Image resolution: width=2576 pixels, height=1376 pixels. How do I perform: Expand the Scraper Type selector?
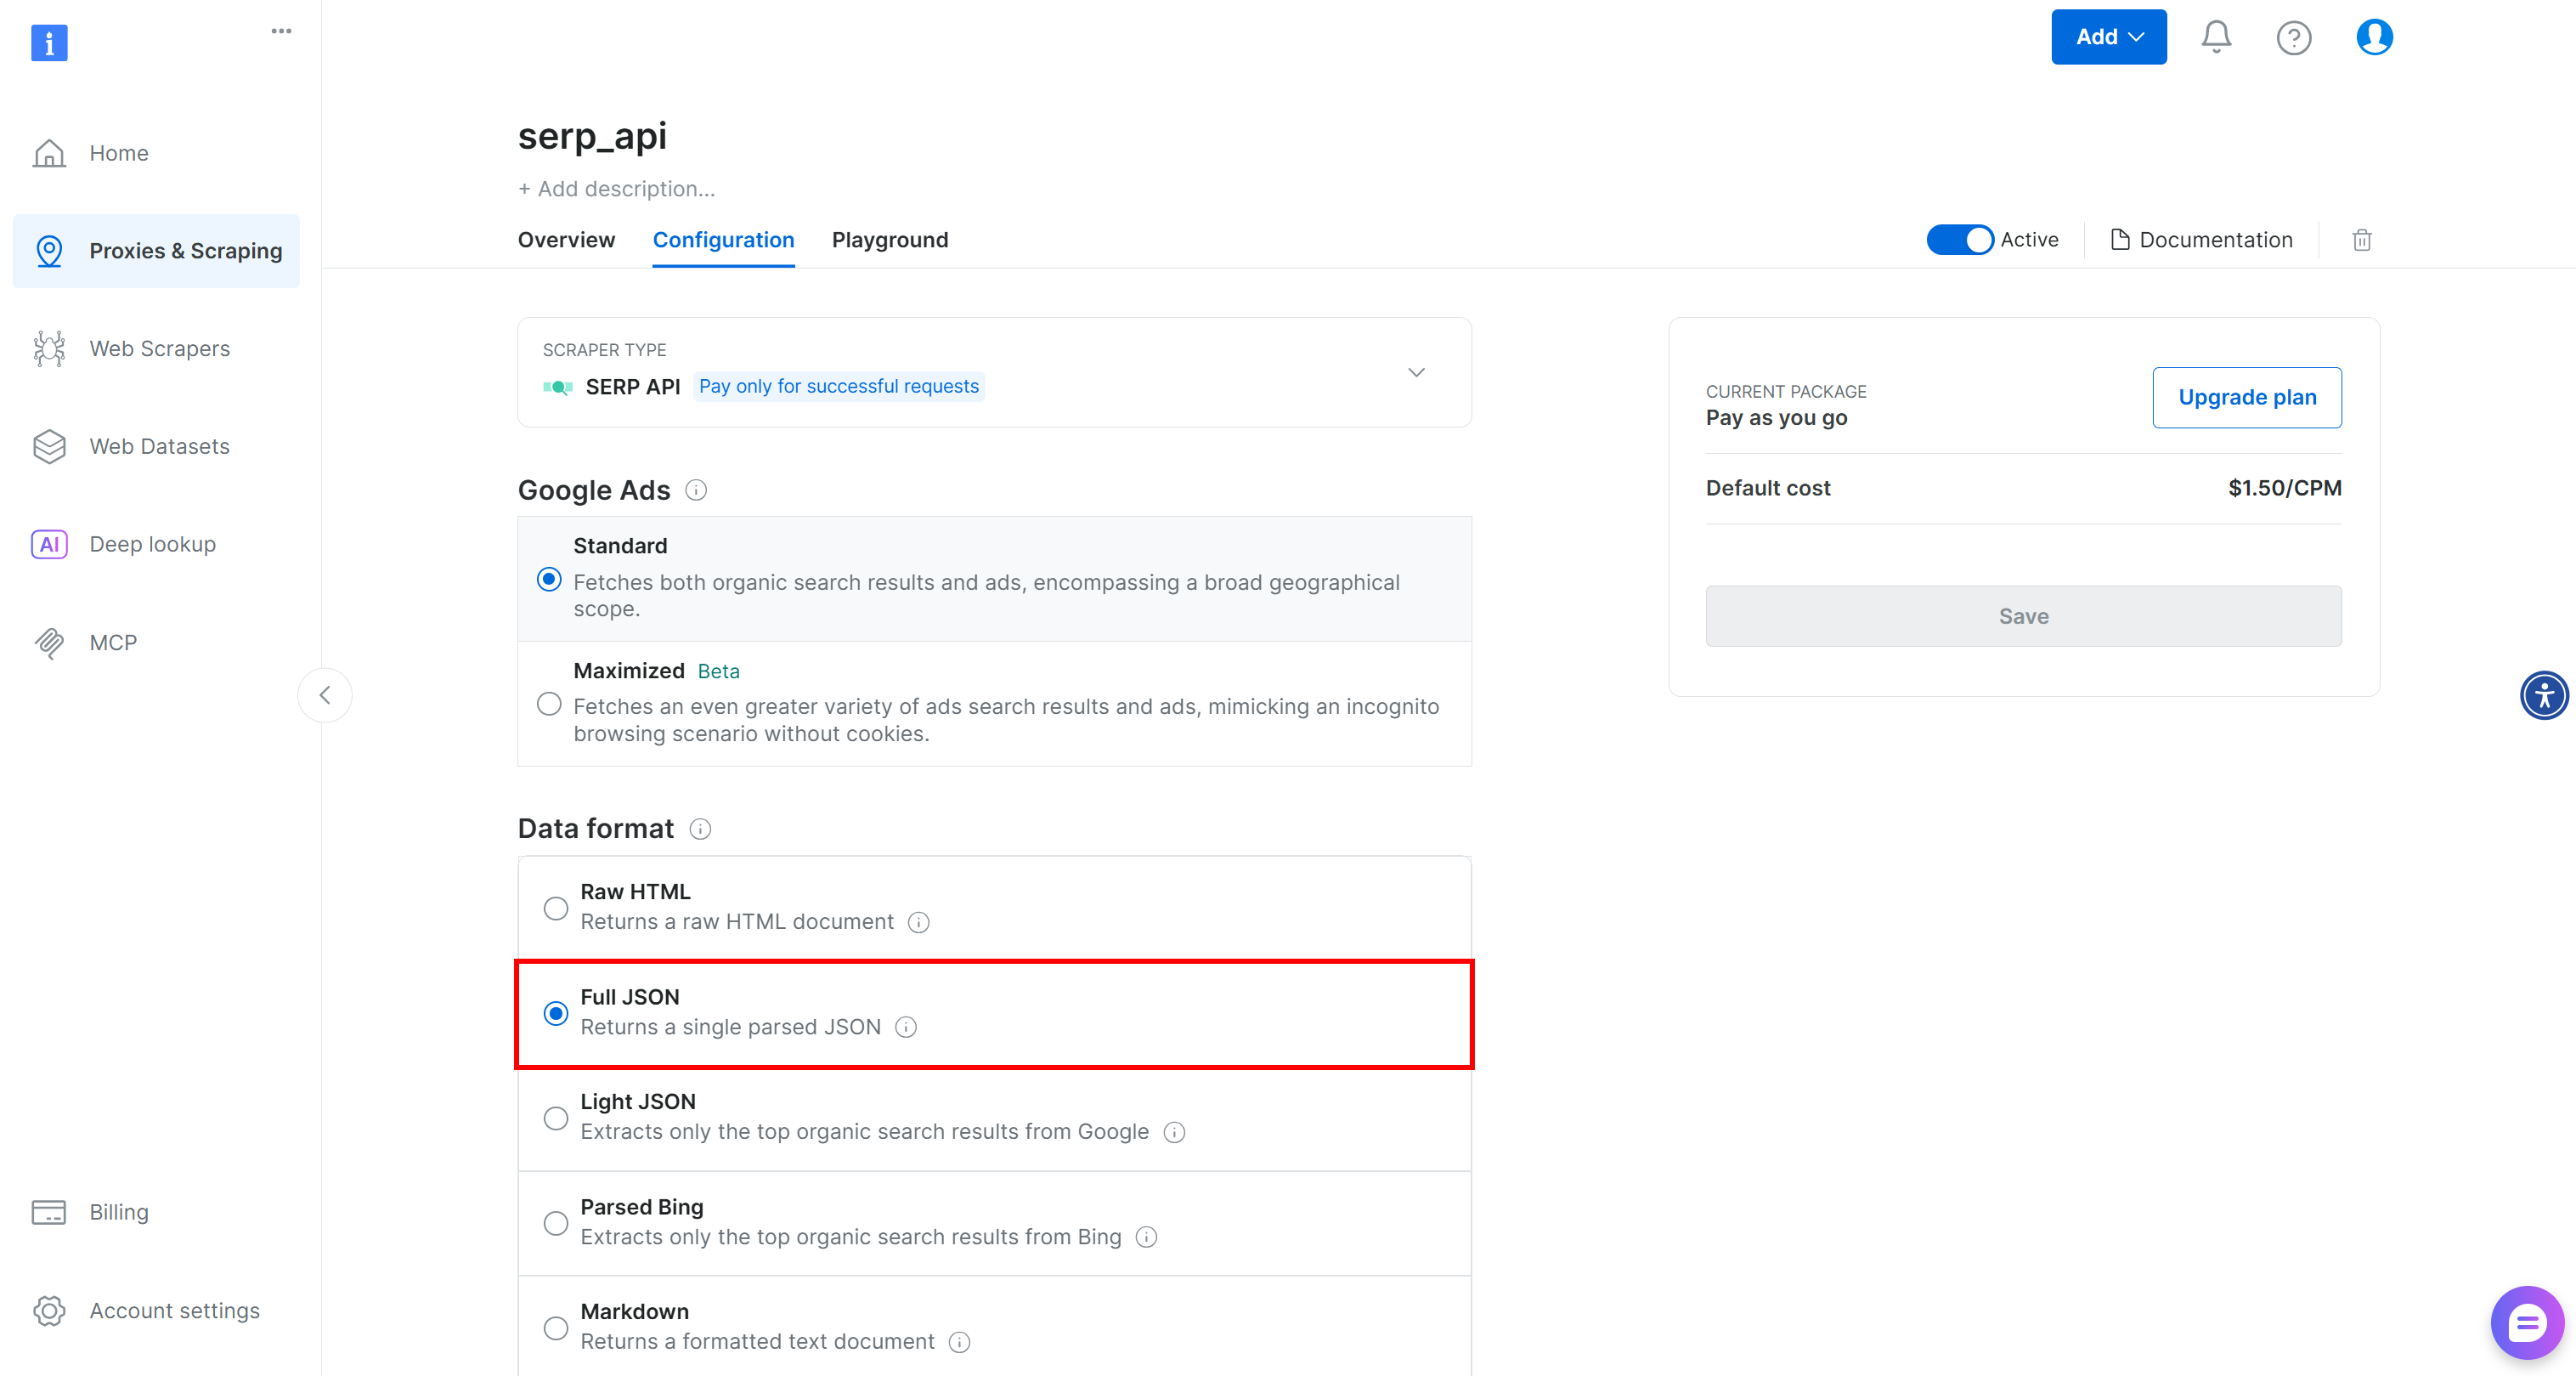coord(1416,372)
